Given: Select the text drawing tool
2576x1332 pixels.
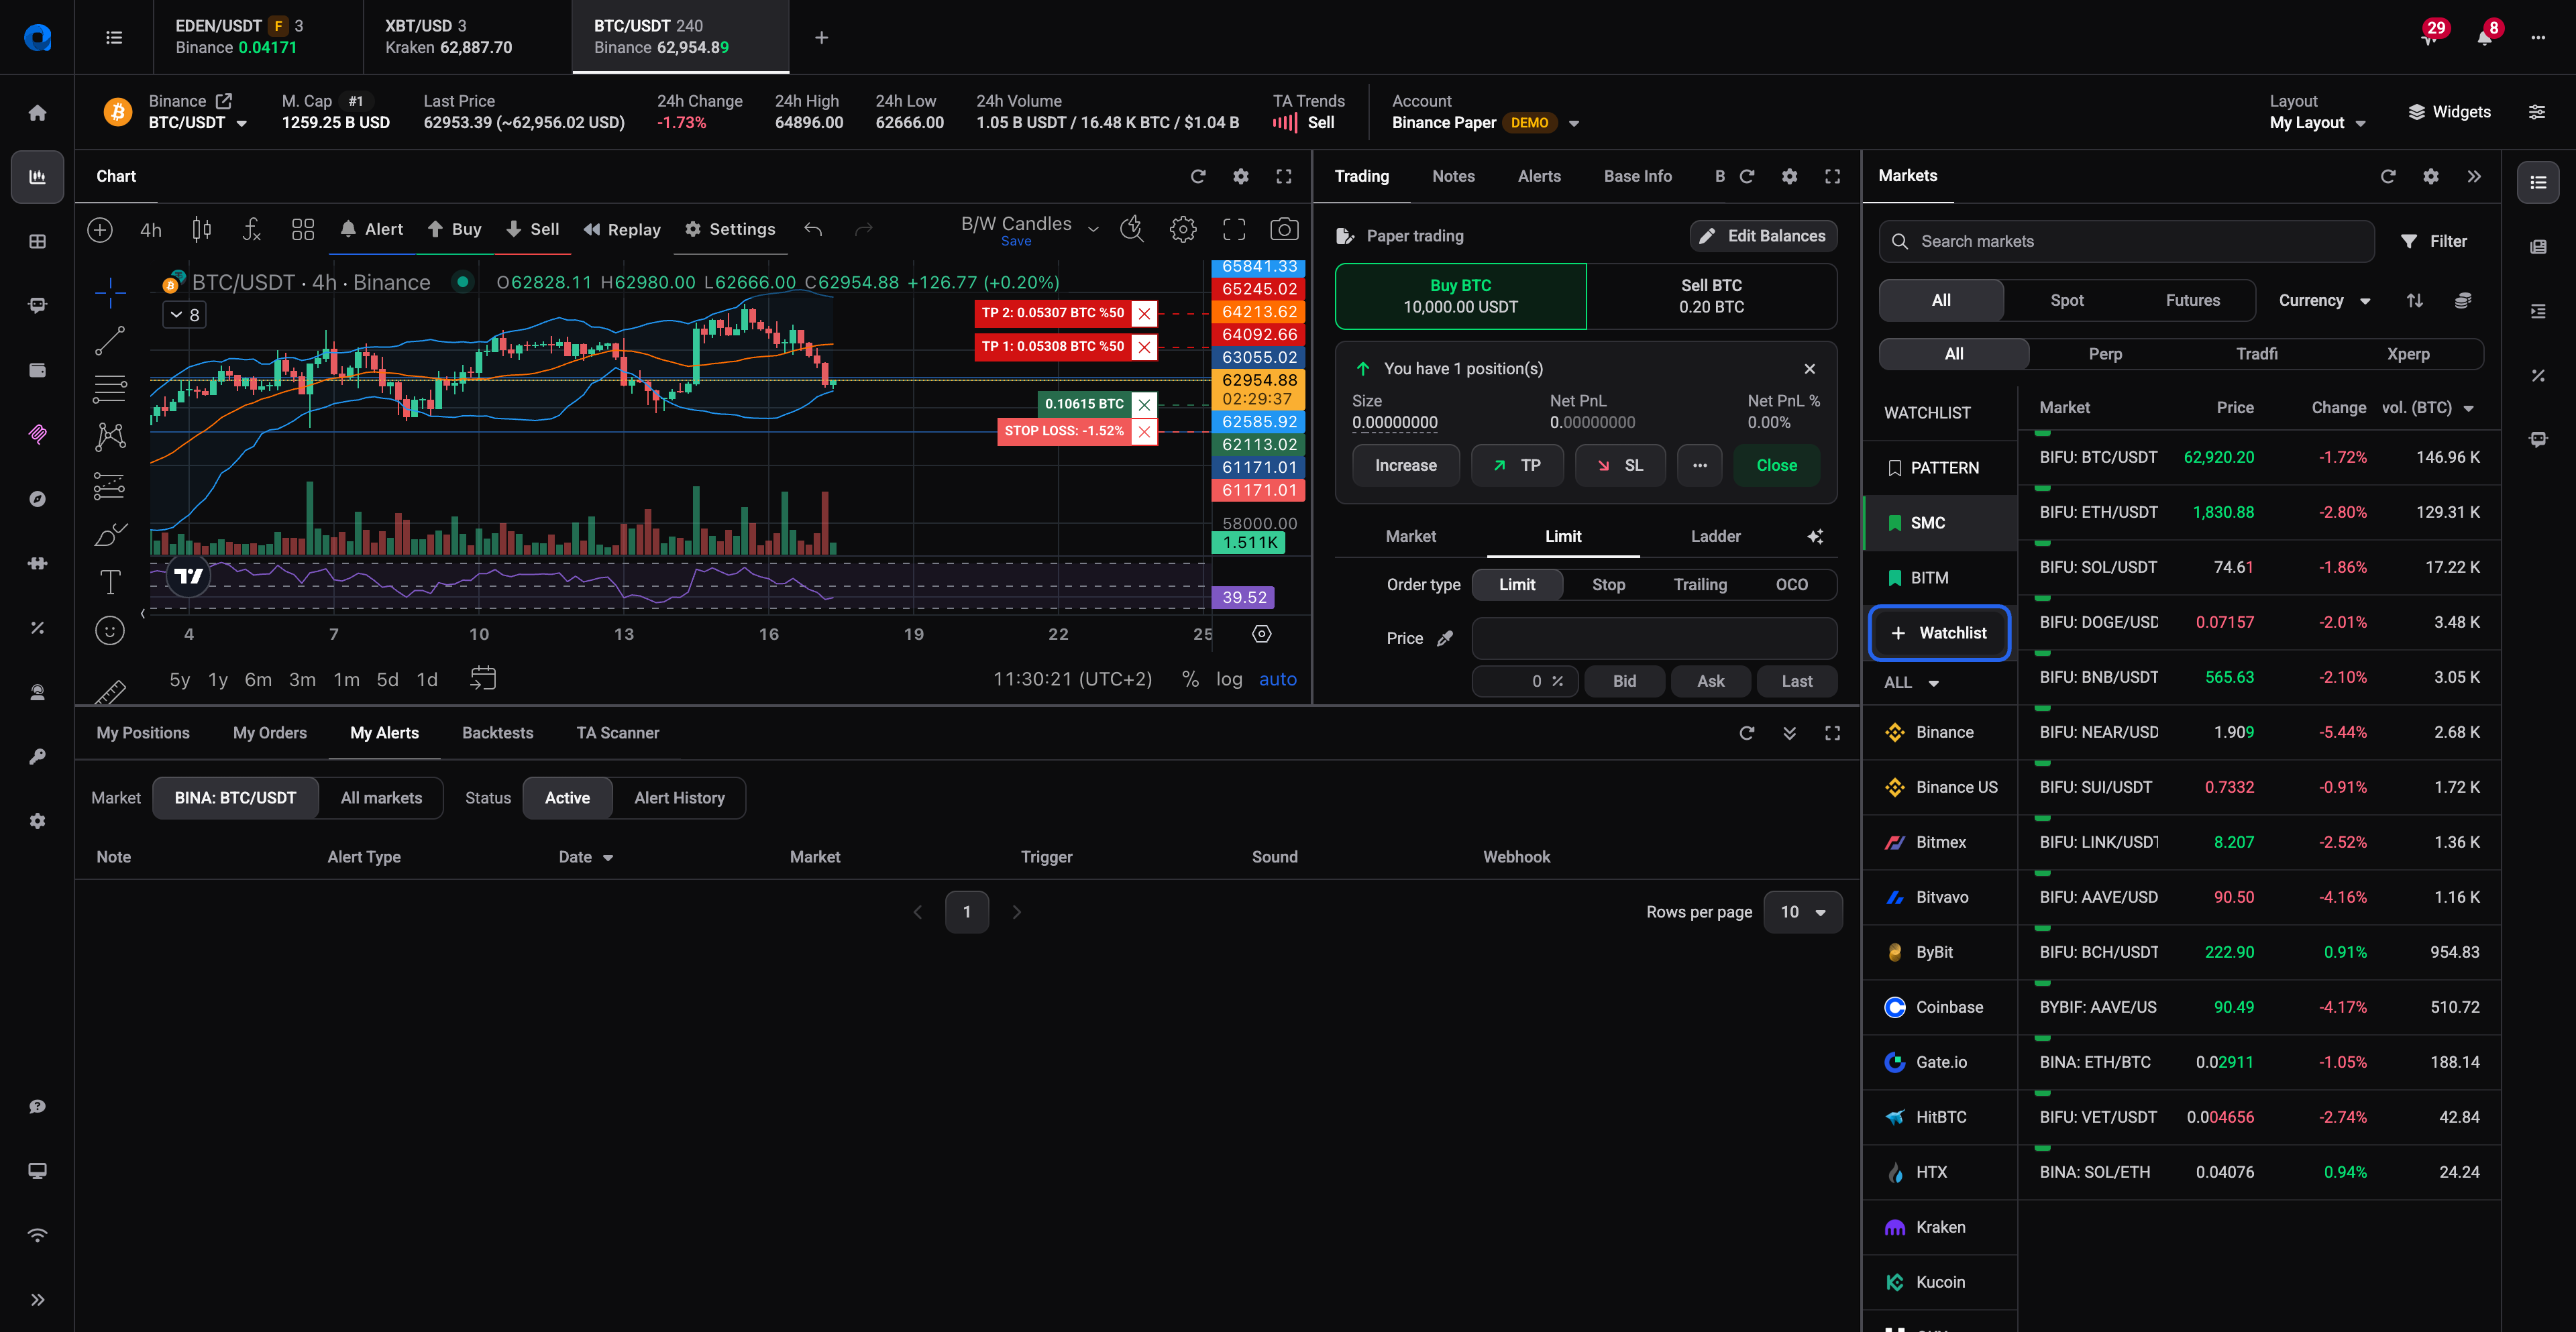Looking at the screenshot, I should coord(110,582).
